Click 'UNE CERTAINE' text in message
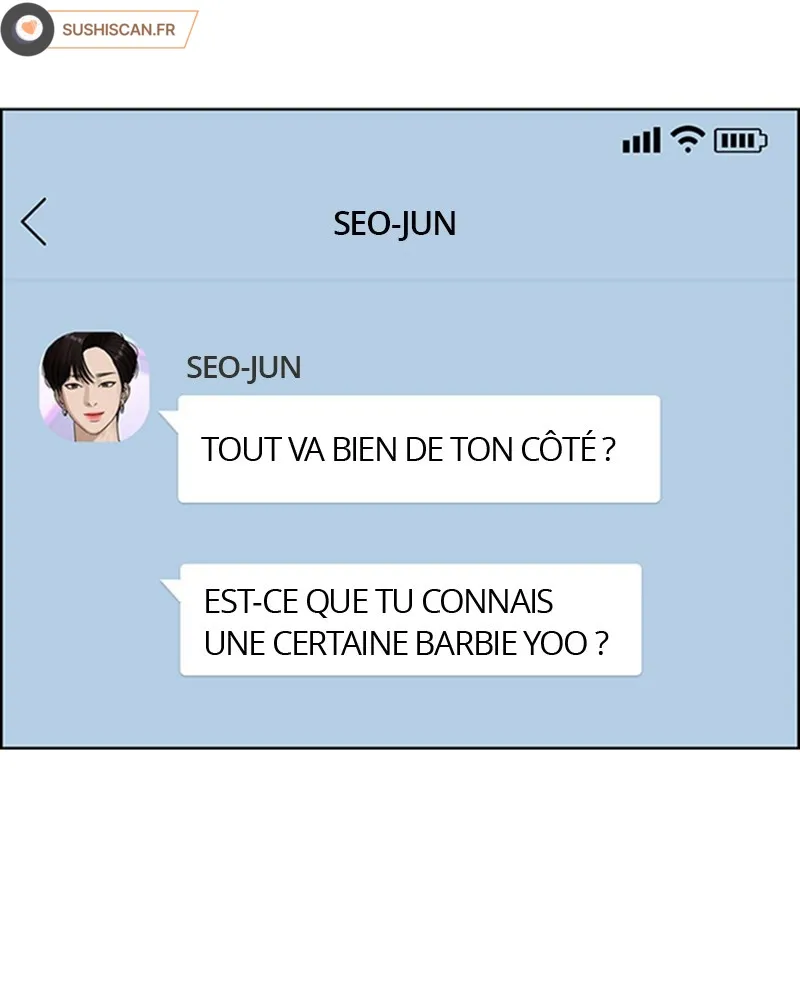The height and width of the screenshot is (1000, 800). (x=307, y=643)
